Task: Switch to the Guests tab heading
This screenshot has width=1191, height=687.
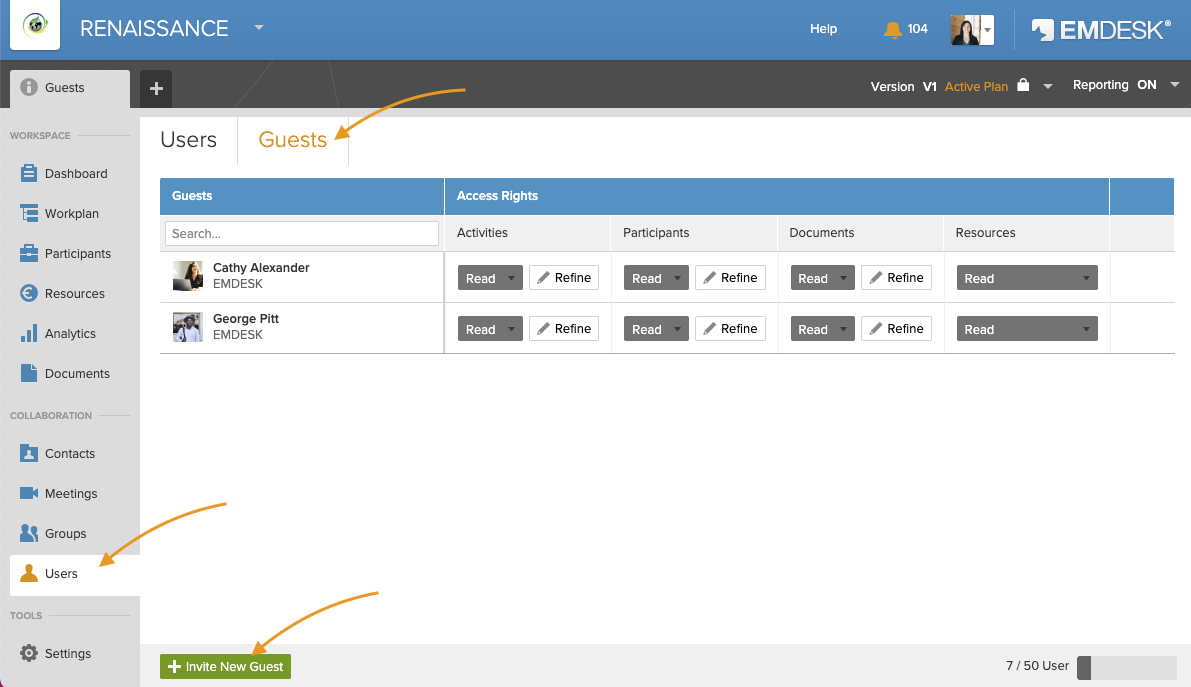Action: (292, 140)
